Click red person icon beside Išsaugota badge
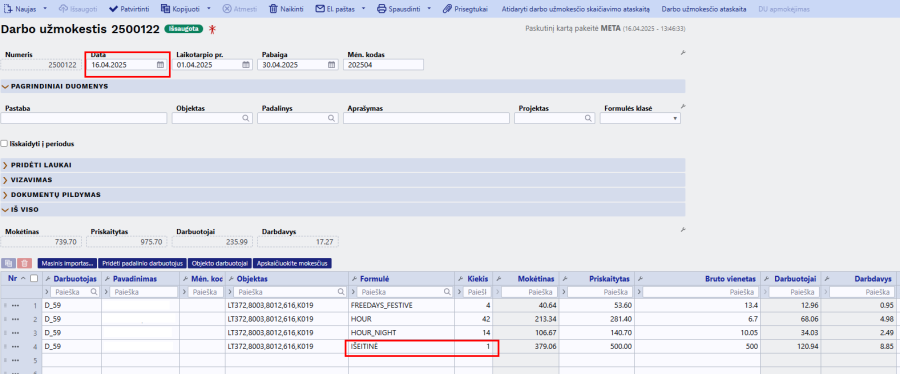The width and height of the screenshot is (900, 374). [212, 29]
